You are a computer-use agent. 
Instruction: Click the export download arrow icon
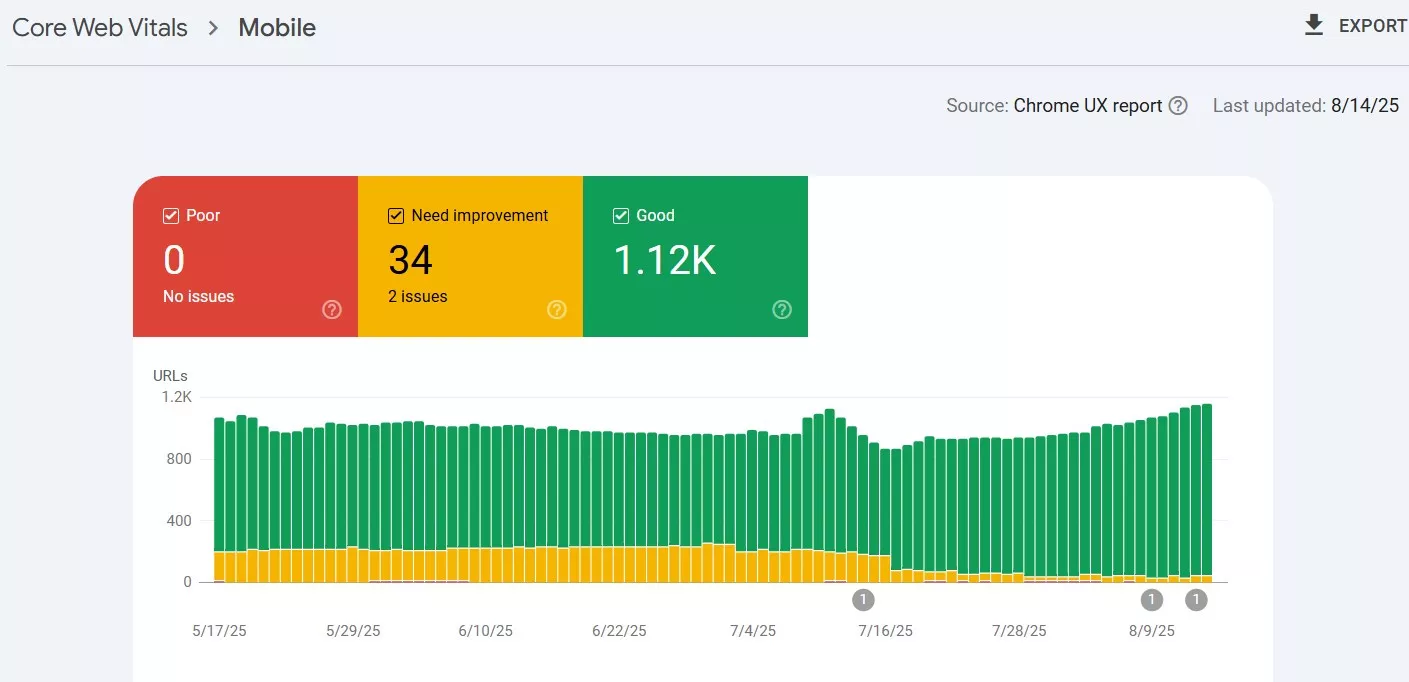[x=1314, y=25]
